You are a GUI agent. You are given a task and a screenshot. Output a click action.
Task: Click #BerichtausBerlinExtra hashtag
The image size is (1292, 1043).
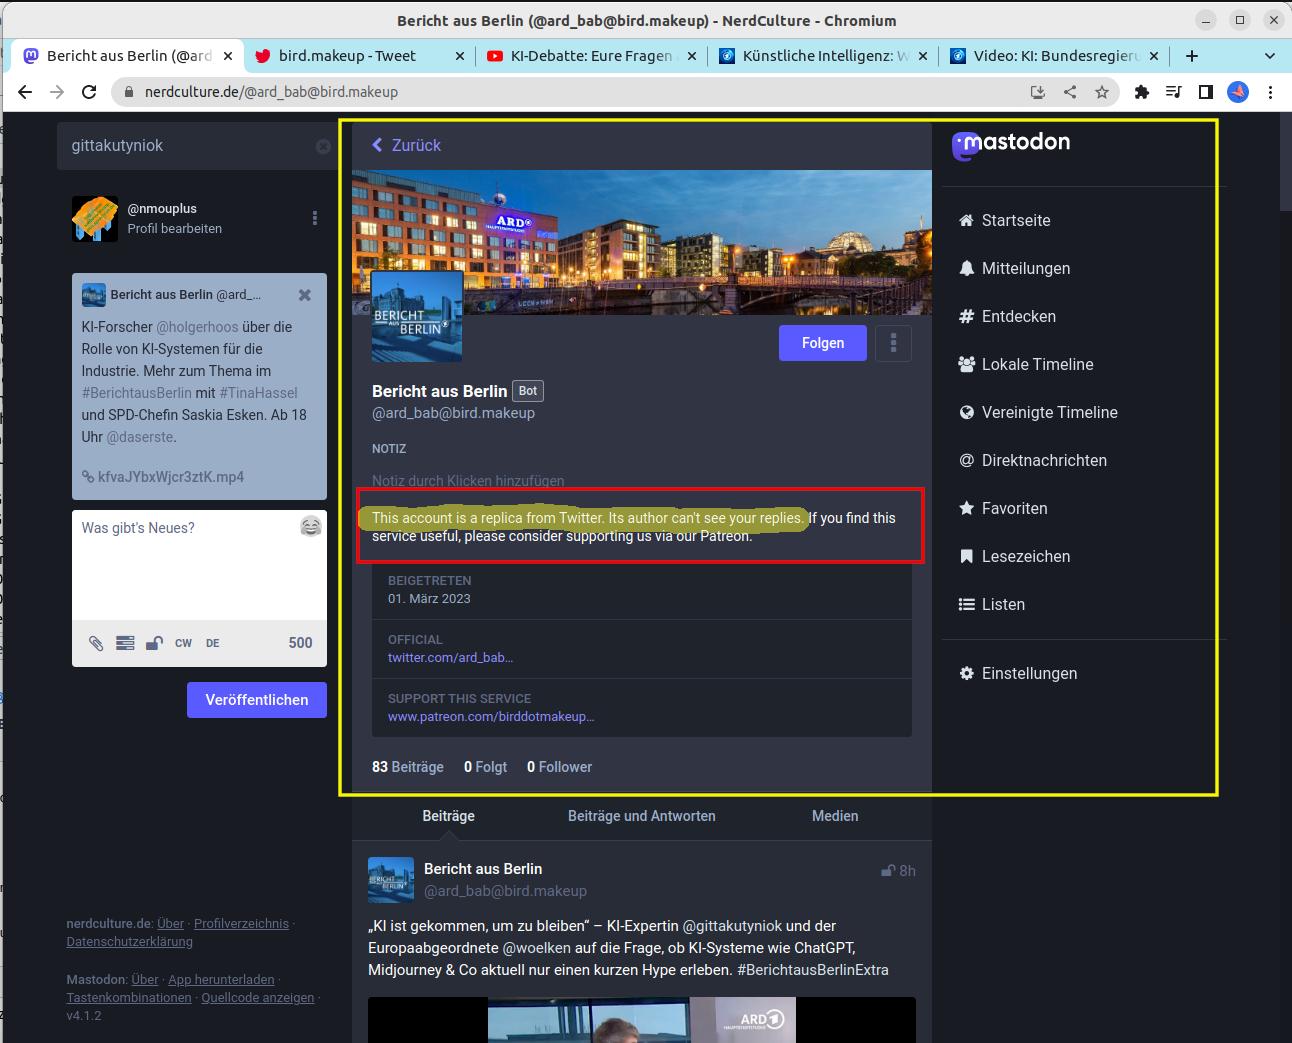click(813, 970)
